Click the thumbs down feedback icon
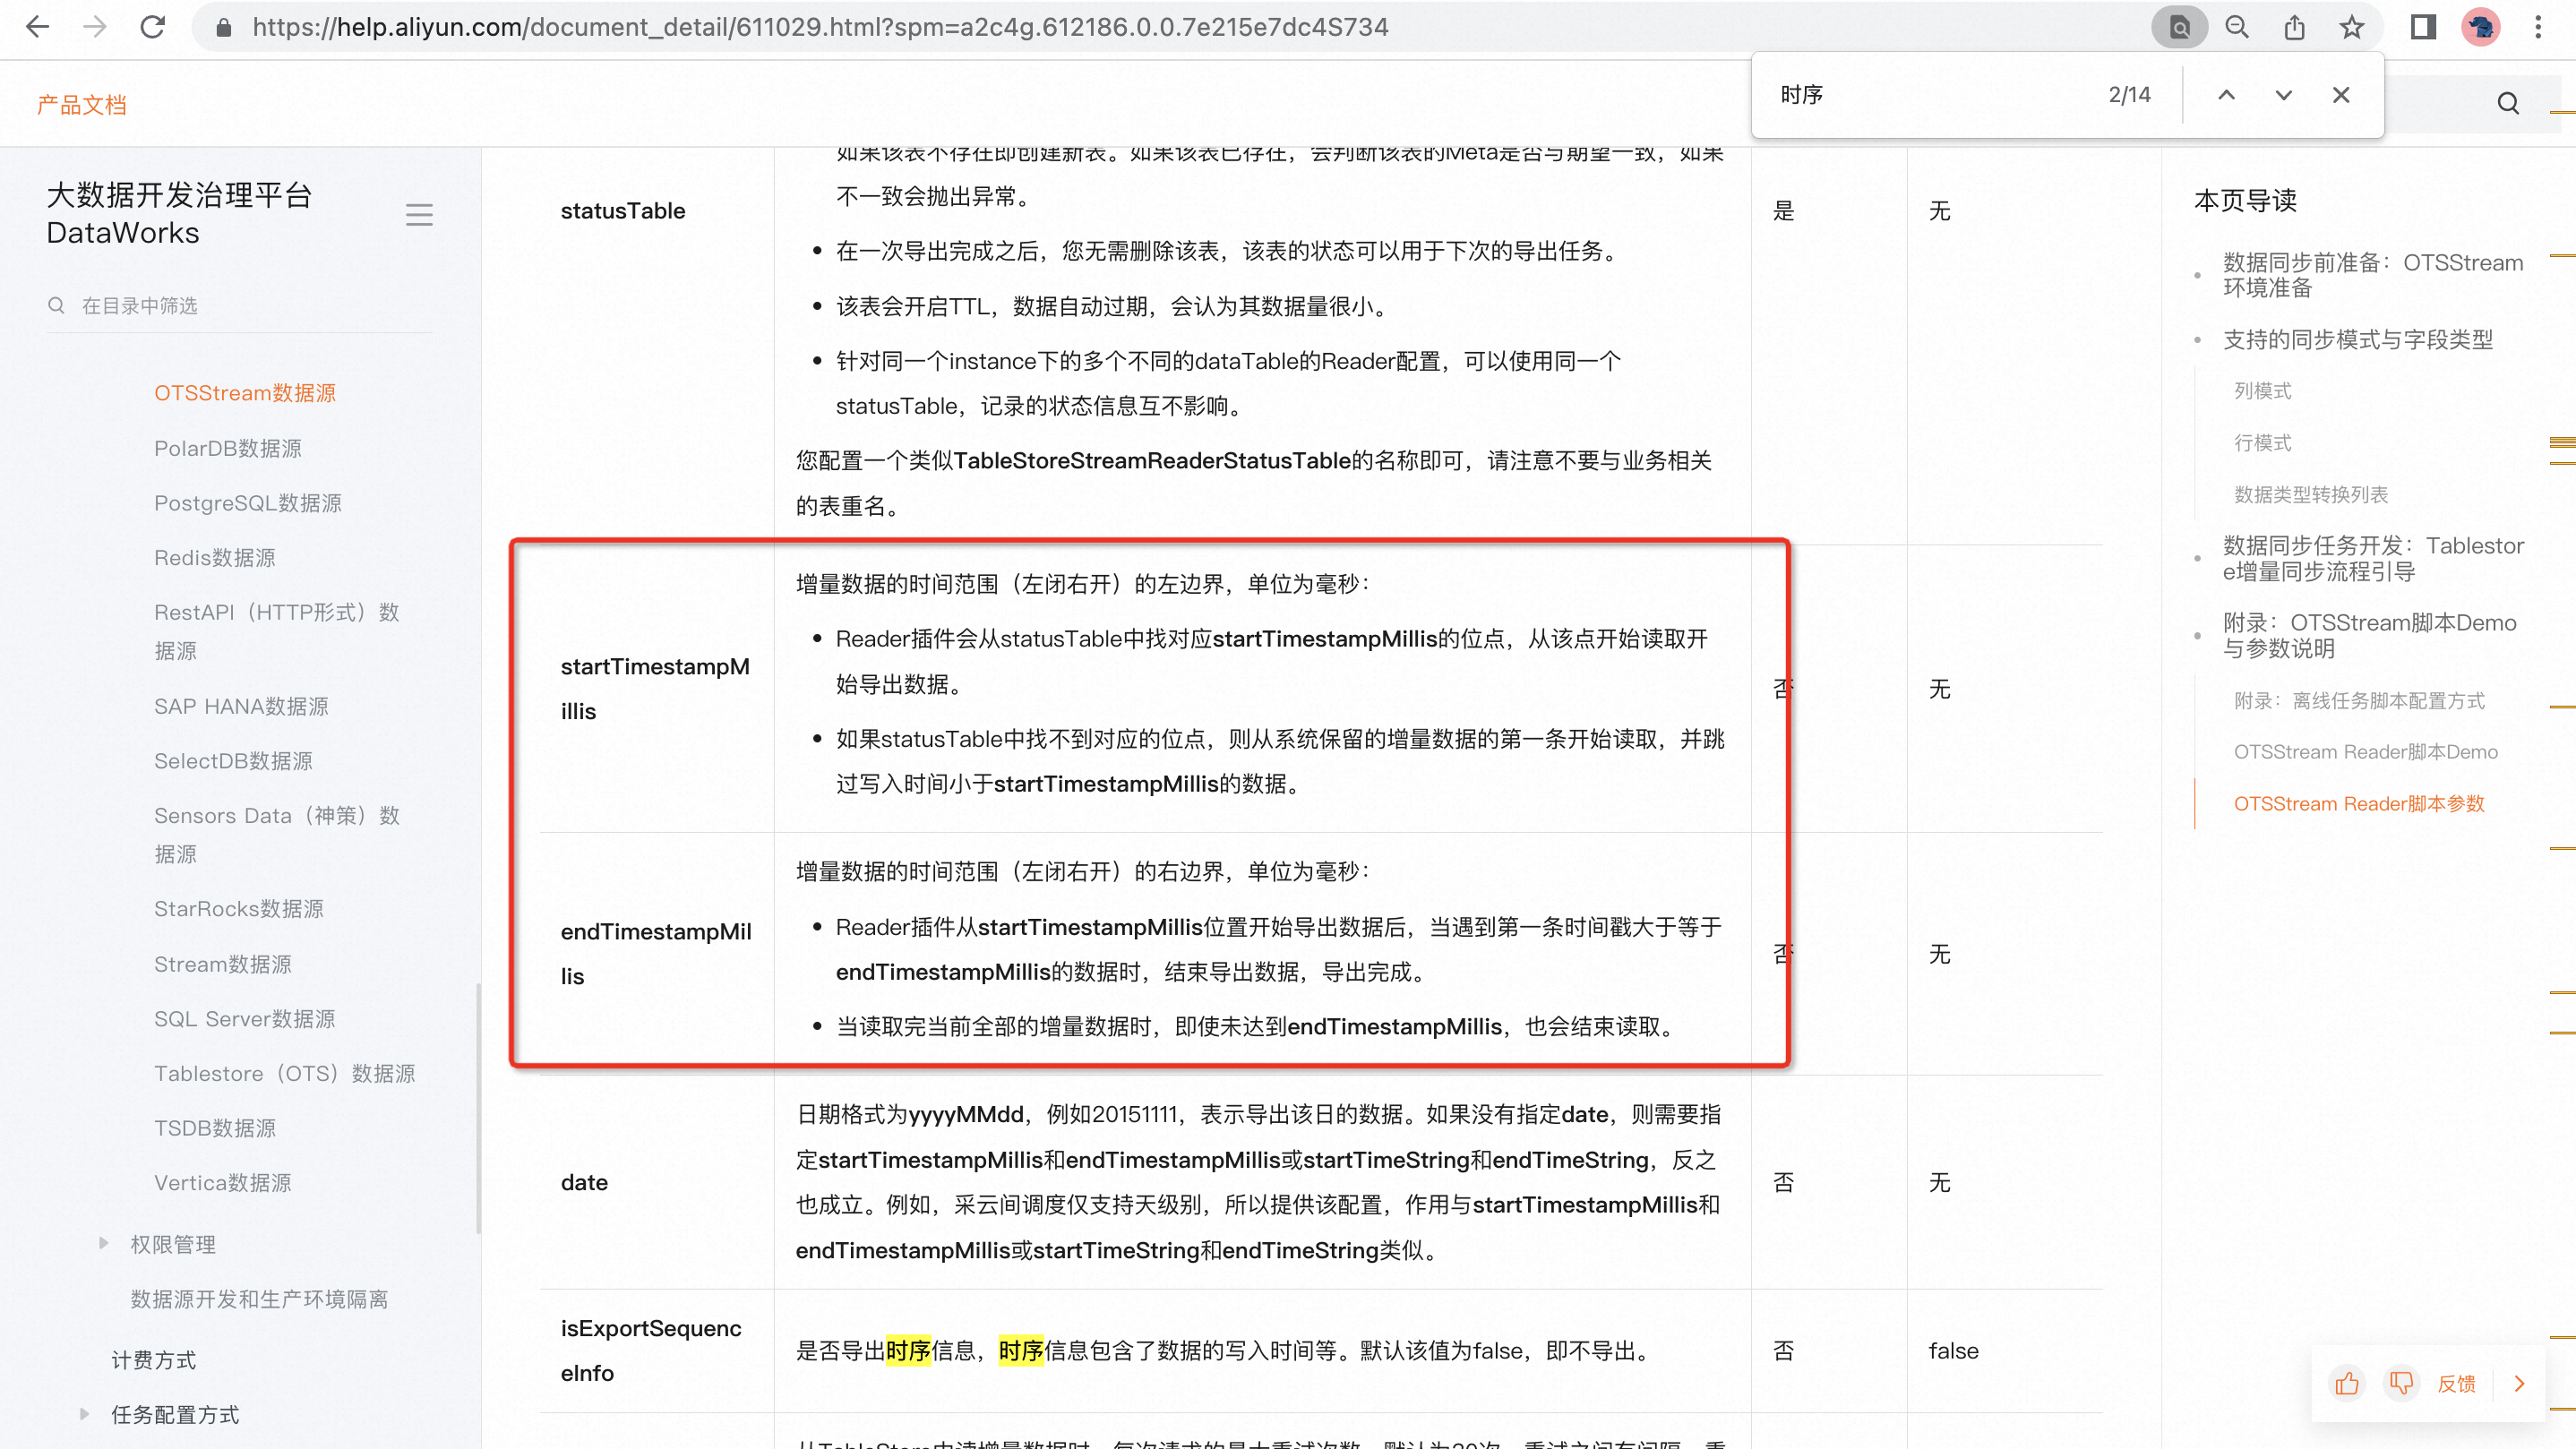The image size is (2576, 1449). point(2401,1383)
